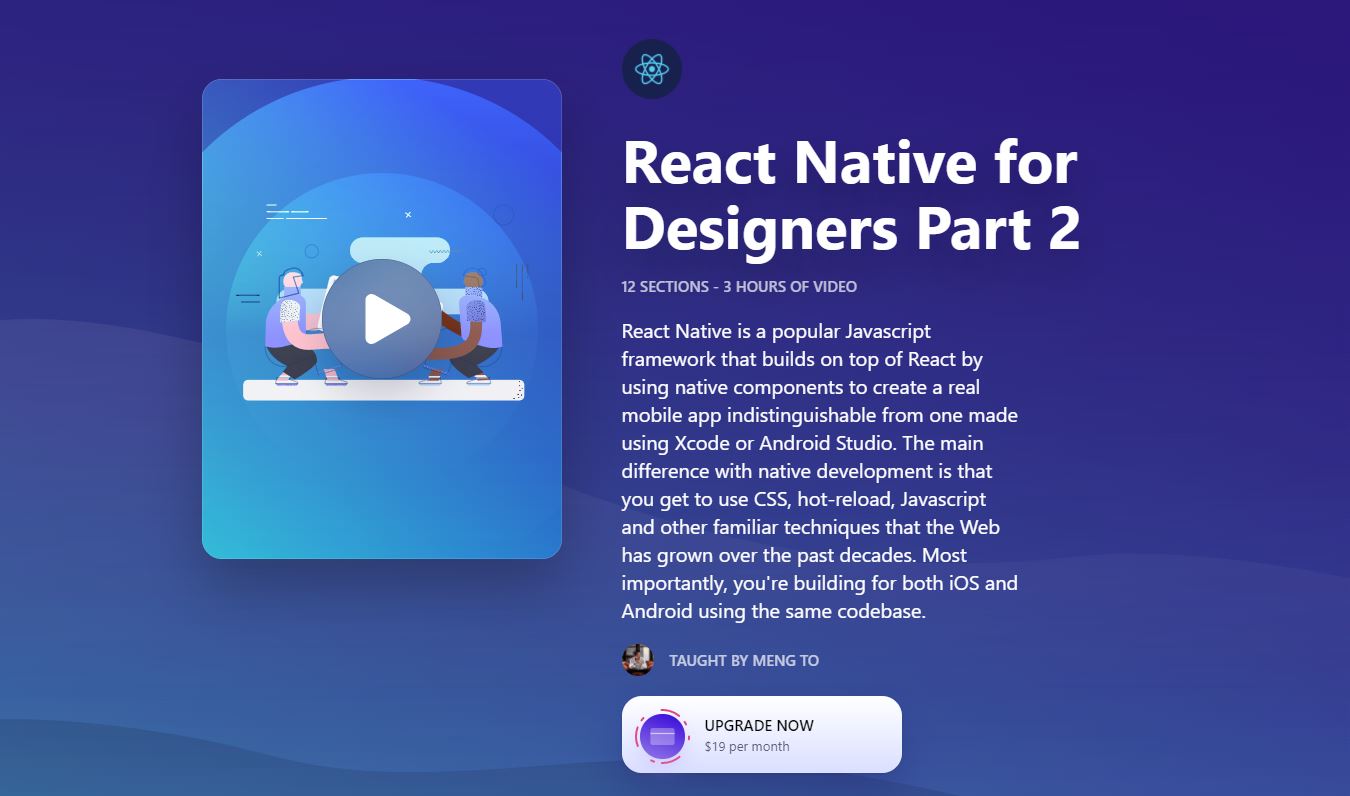1350x796 pixels.
Task: Click the React Native description paragraph
Action: click(x=820, y=471)
